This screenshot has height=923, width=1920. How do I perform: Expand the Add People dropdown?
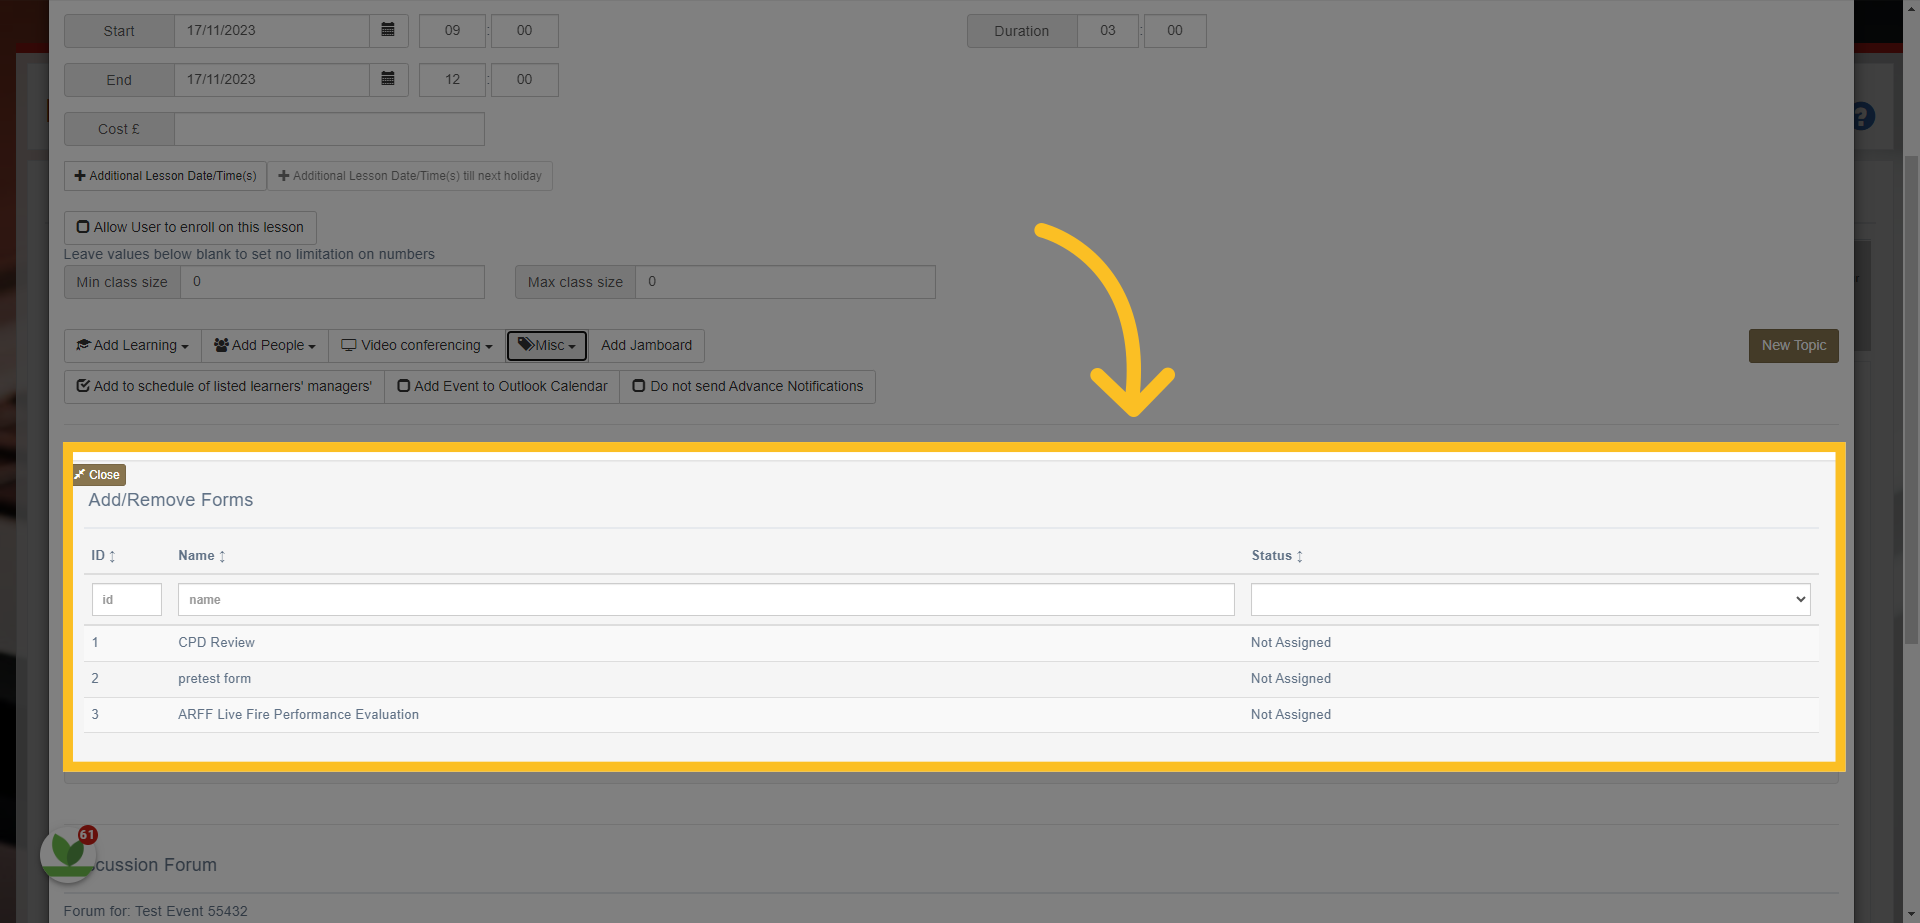[x=265, y=345]
